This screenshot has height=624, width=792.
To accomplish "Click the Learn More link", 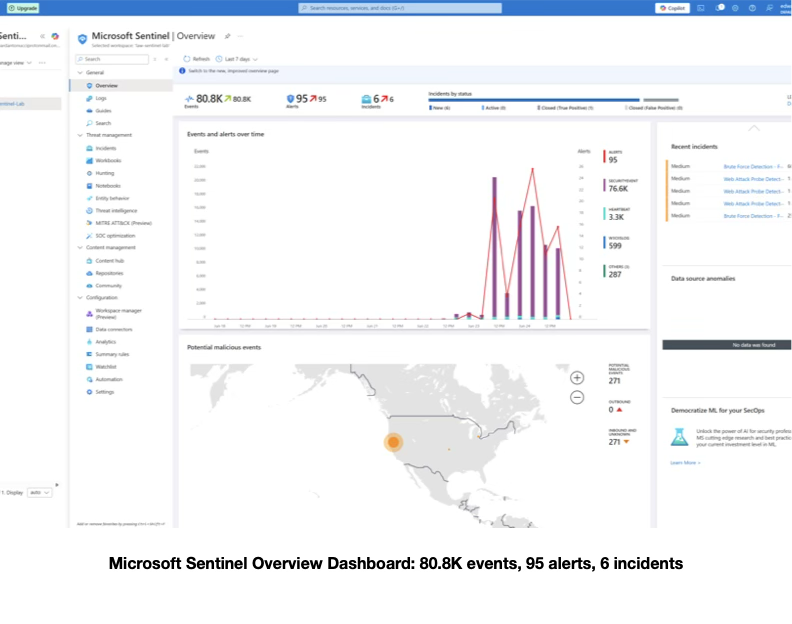I will tap(685, 463).
